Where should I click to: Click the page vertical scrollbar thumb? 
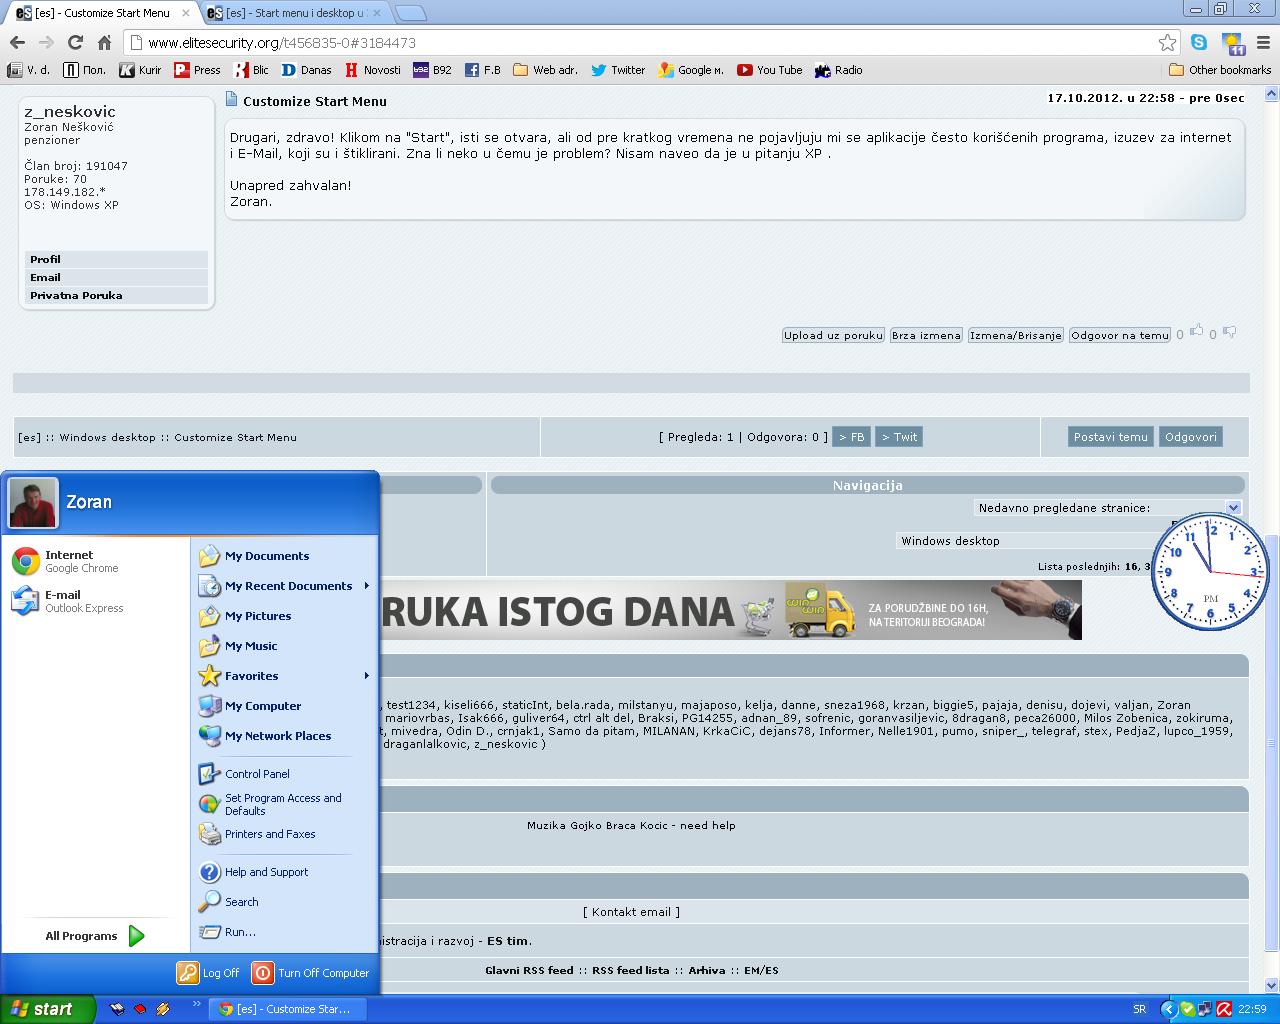click(1272, 742)
